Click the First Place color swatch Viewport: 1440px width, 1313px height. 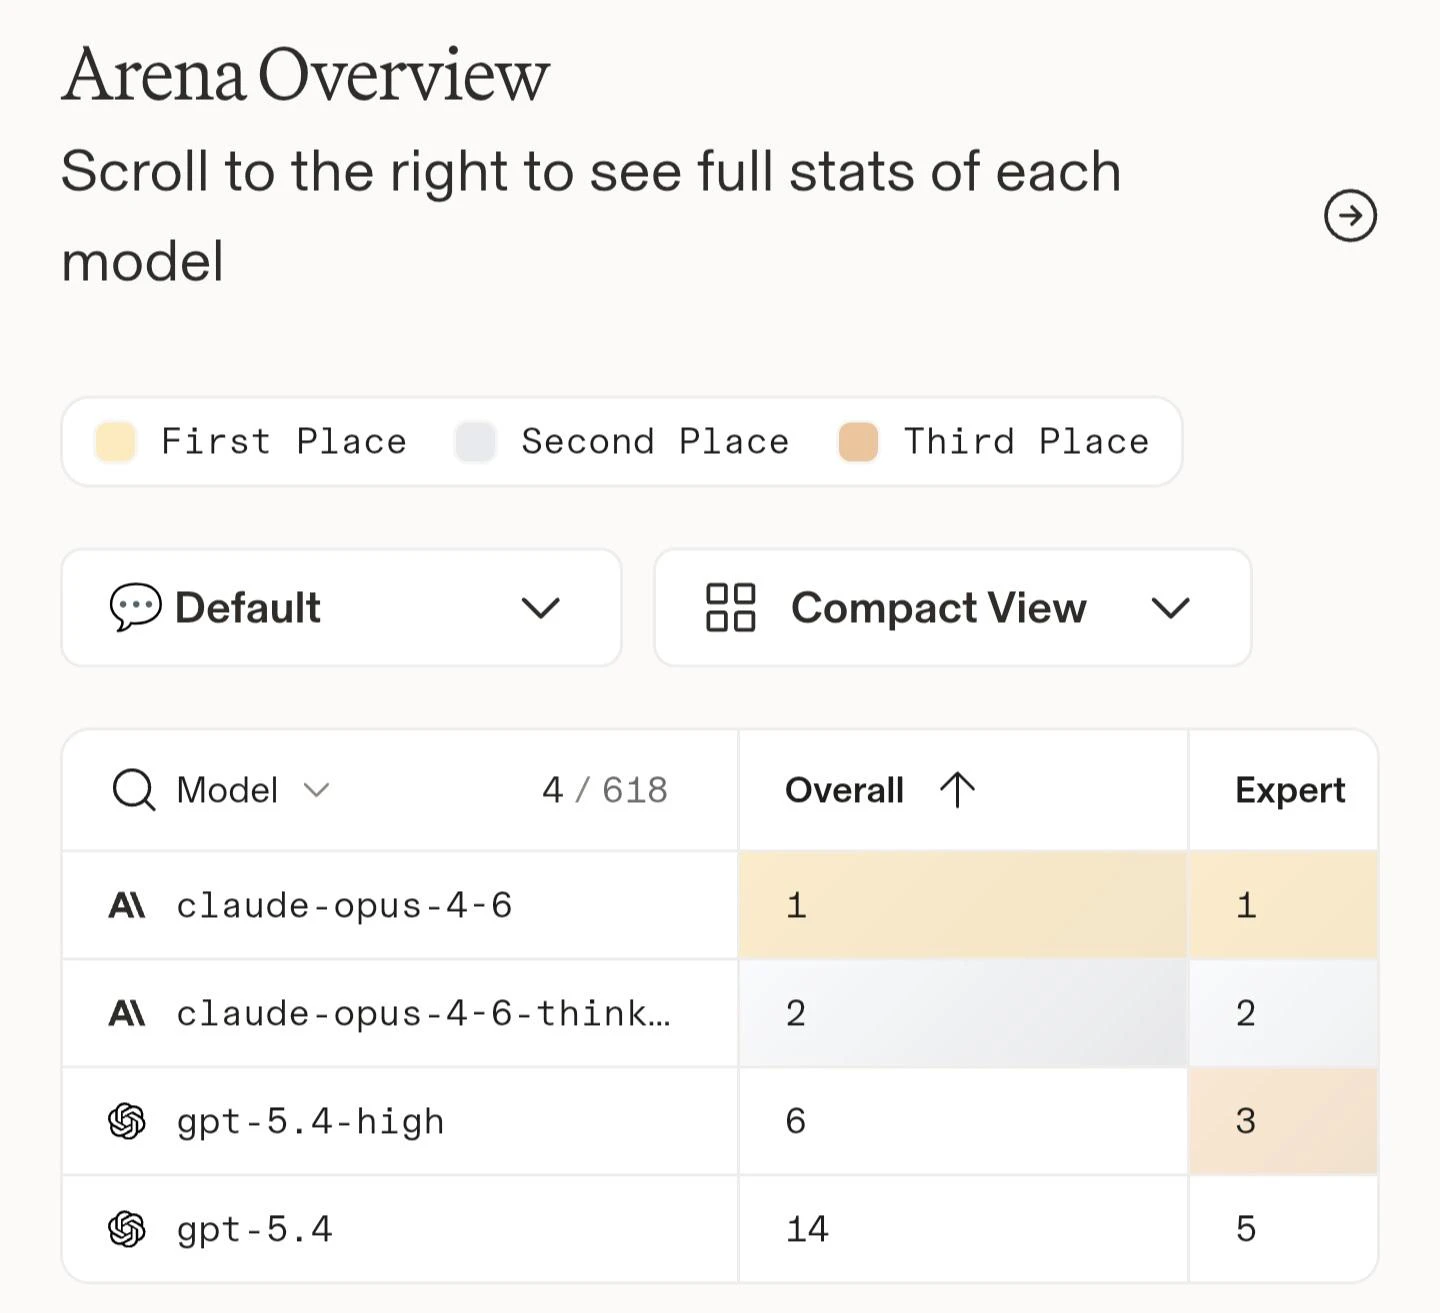(x=115, y=442)
